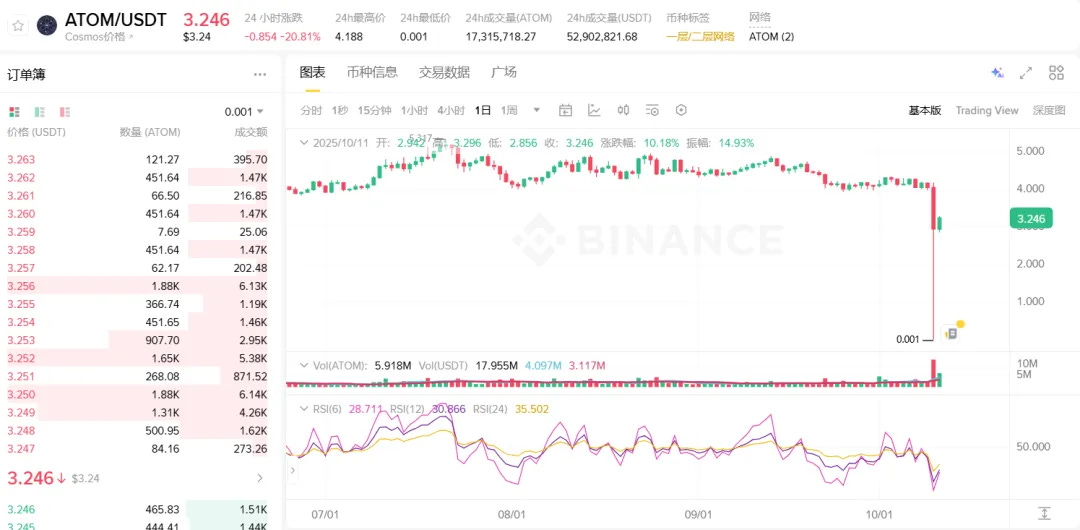This screenshot has height=530, width=1080.
Task: Select the 4小时 chart interval
Action: [x=450, y=110]
